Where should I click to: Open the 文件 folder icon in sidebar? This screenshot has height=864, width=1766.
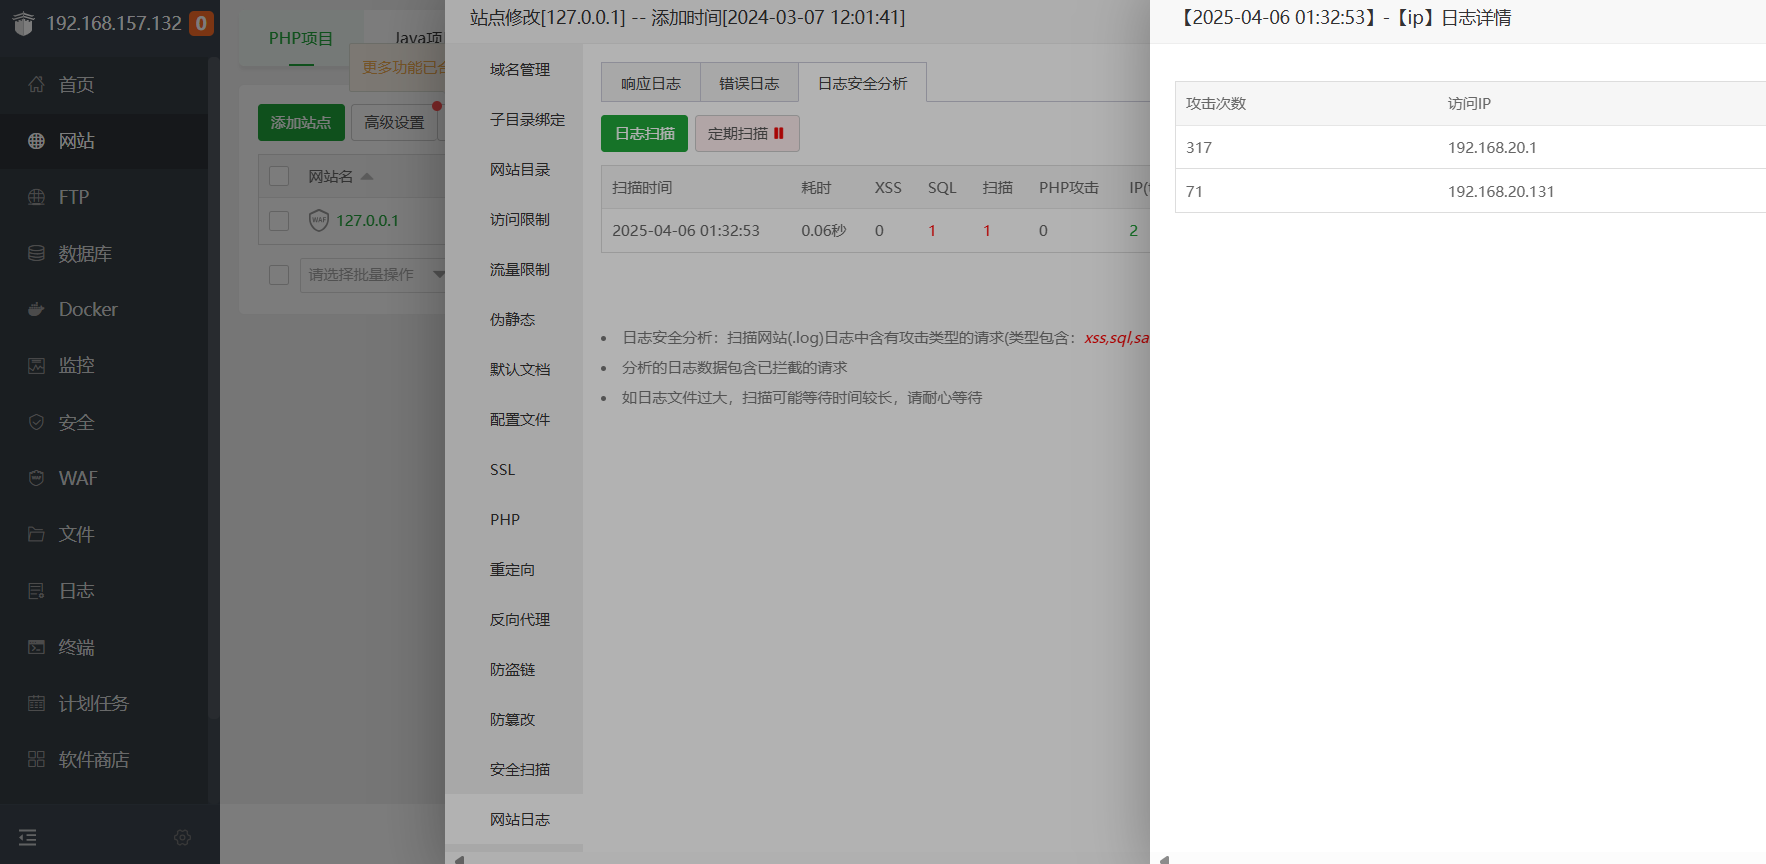(x=36, y=534)
